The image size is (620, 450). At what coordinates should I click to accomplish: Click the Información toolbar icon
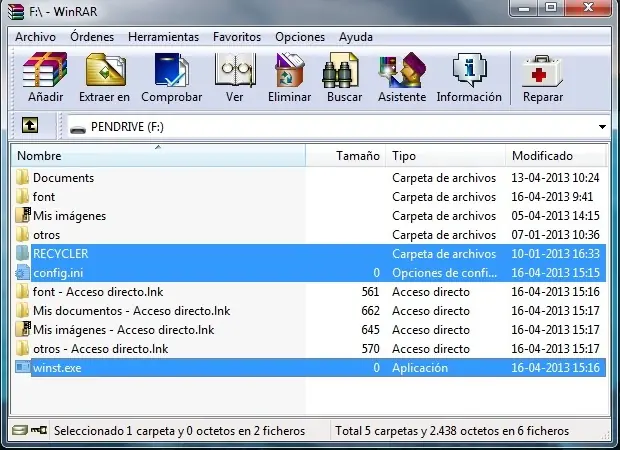(469, 70)
